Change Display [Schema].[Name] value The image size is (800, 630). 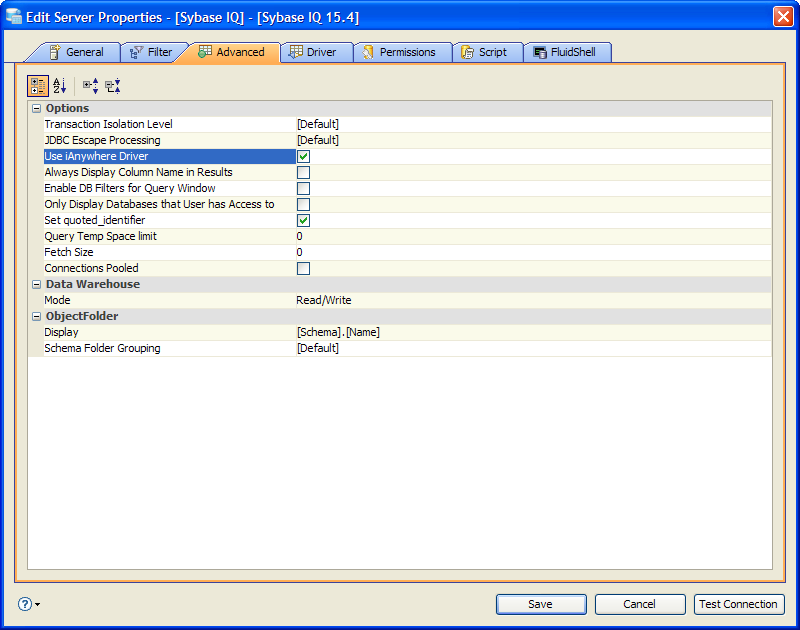(534, 333)
